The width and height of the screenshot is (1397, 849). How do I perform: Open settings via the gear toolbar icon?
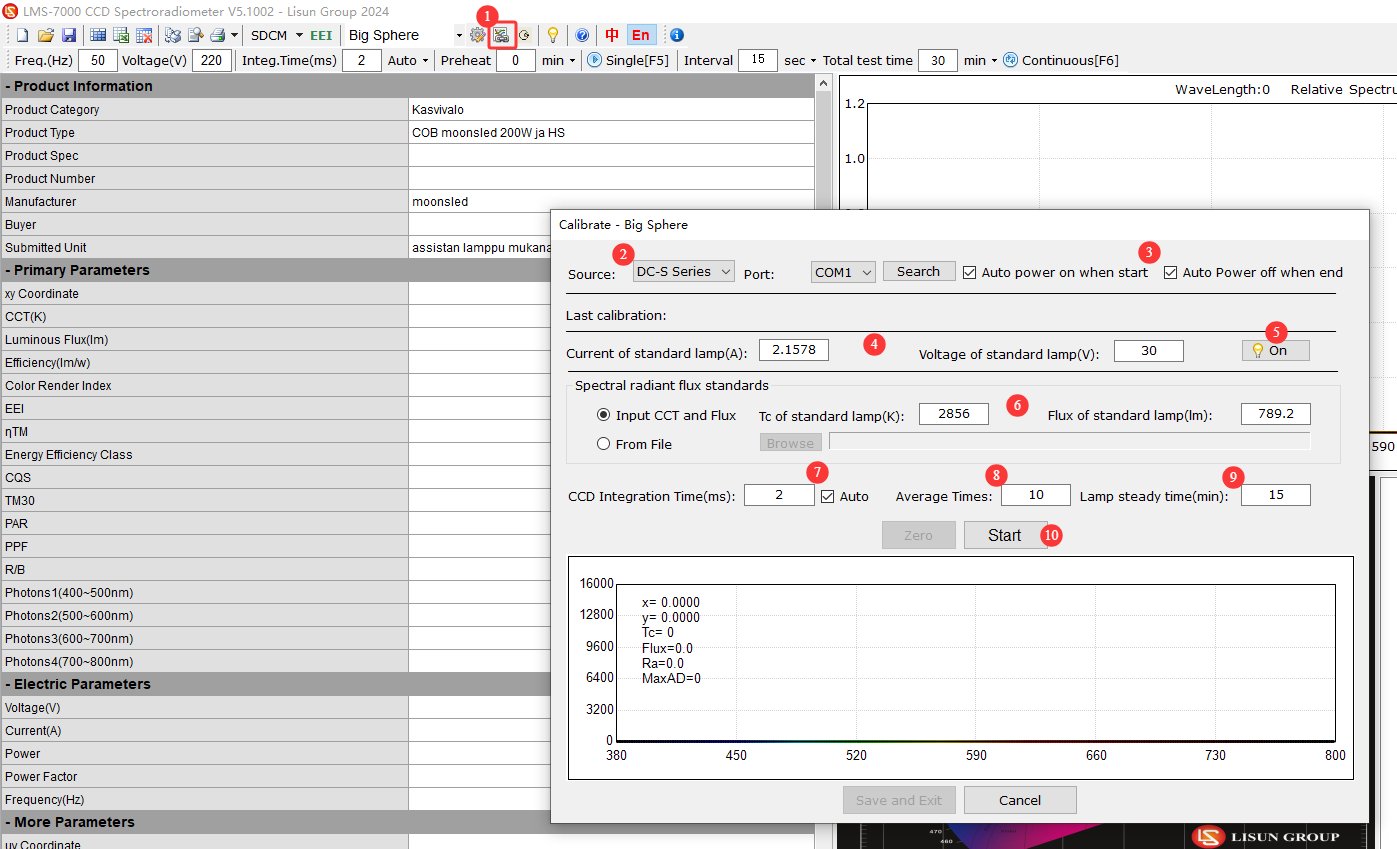(x=478, y=35)
